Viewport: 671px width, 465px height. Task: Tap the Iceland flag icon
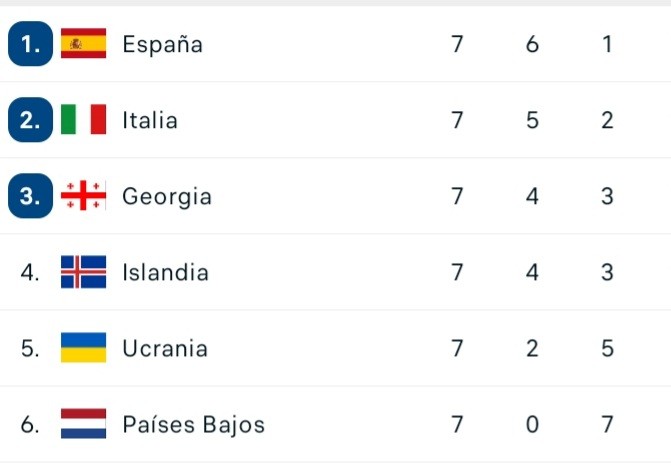(x=83, y=272)
